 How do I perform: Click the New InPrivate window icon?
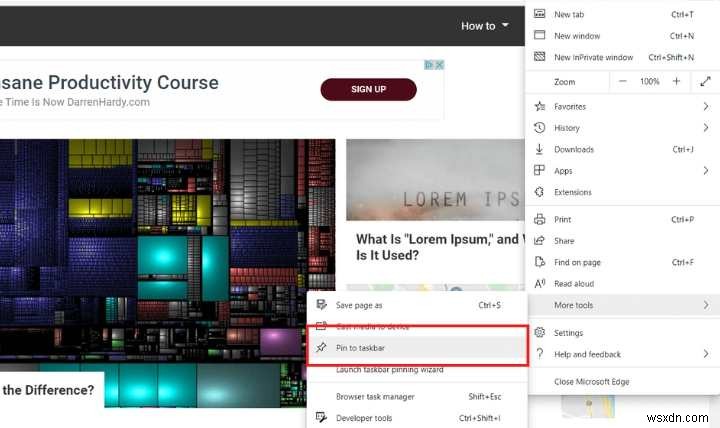540,56
